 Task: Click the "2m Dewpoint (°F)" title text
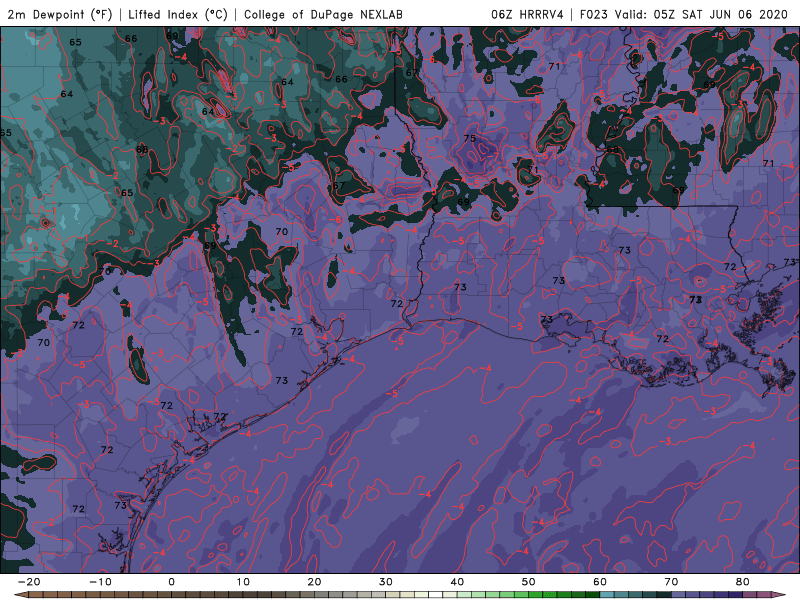coord(59,14)
